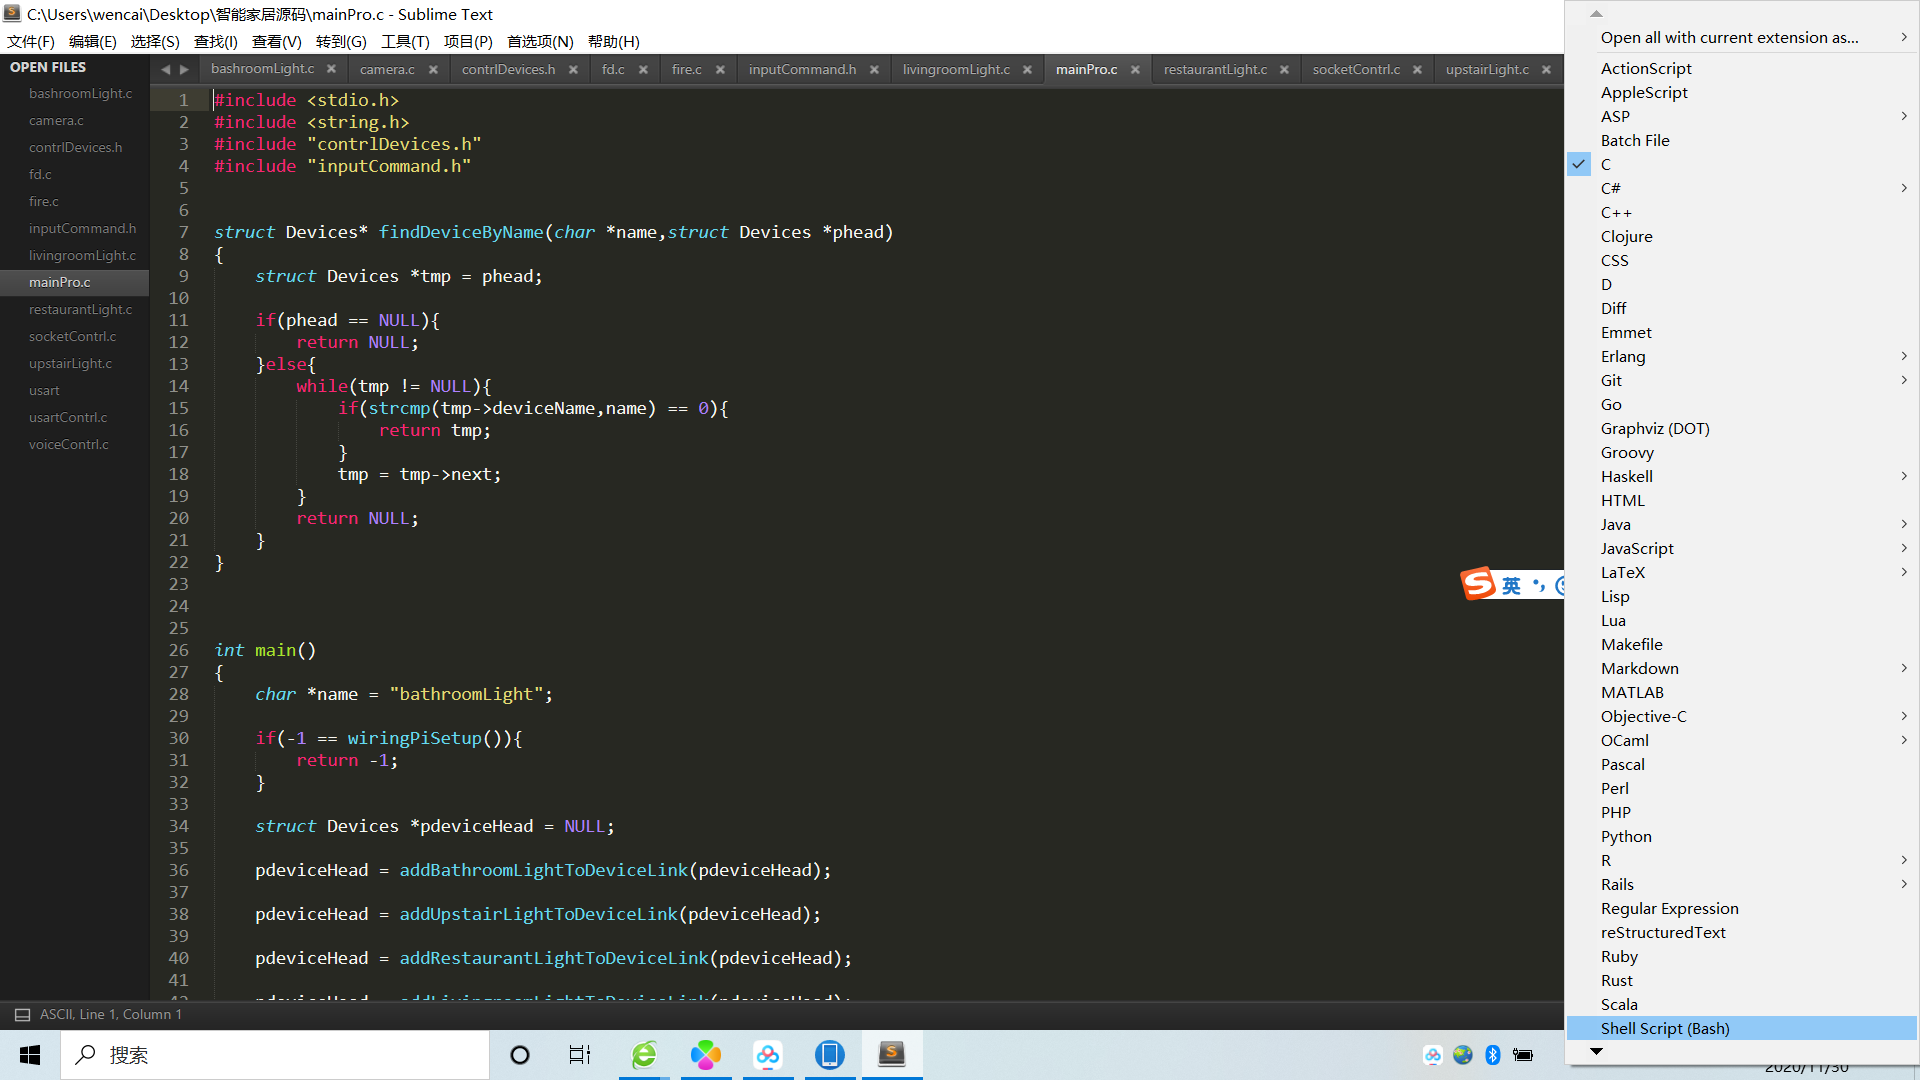
Task: Close the mainPro.c tab
Action: coord(1135,70)
